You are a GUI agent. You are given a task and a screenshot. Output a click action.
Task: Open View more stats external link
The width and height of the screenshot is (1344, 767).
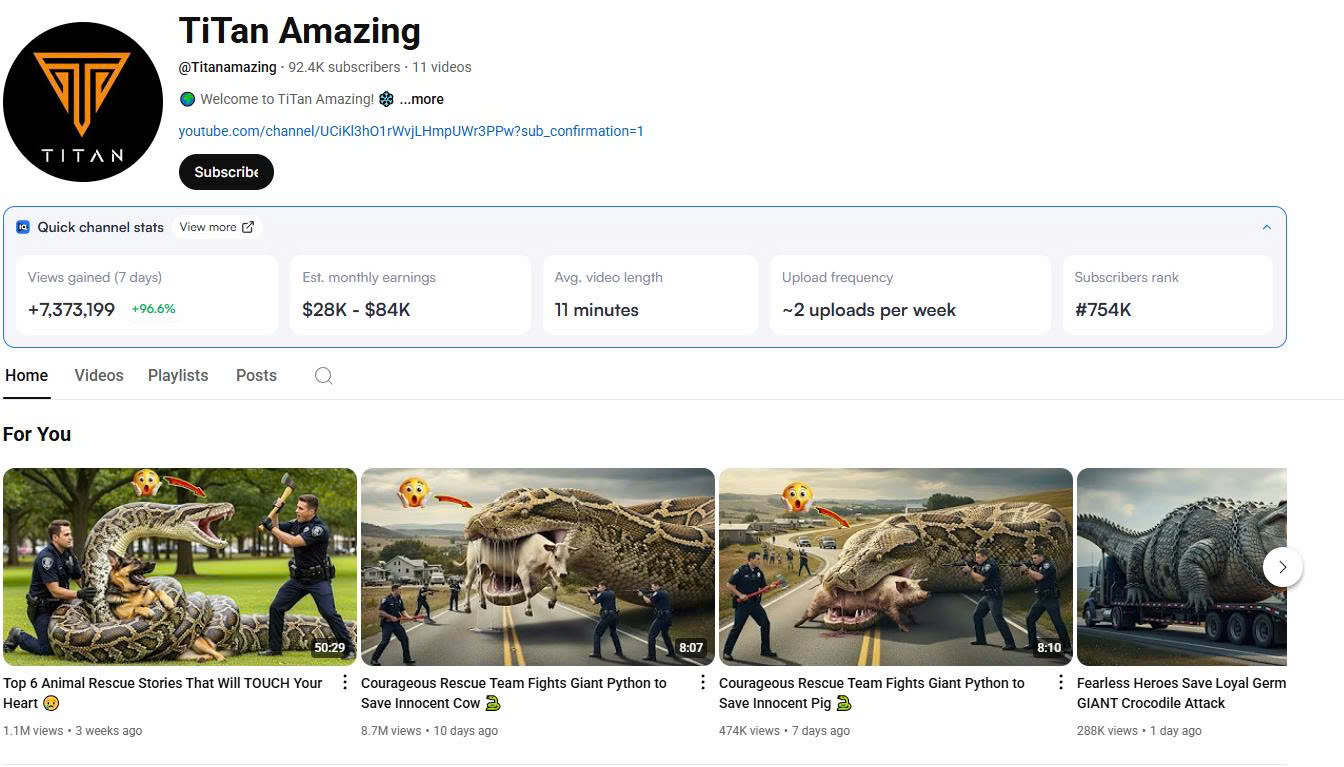216,227
